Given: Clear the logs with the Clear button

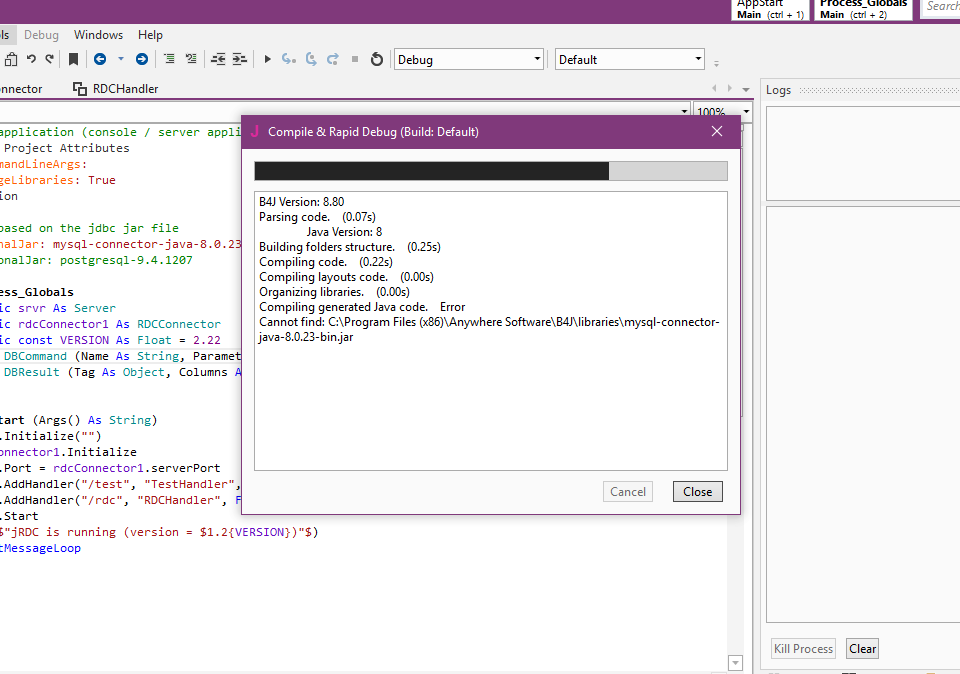Looking at the screenshot, I should 862,648.
